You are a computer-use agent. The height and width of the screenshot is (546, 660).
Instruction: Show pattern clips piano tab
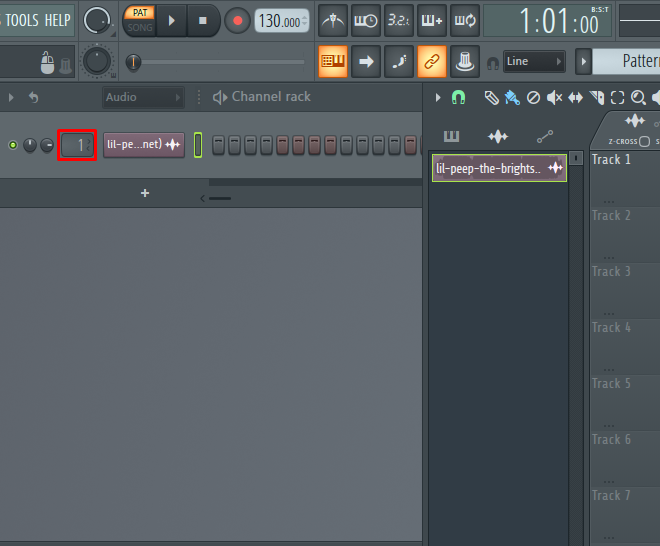coord(451,136)
